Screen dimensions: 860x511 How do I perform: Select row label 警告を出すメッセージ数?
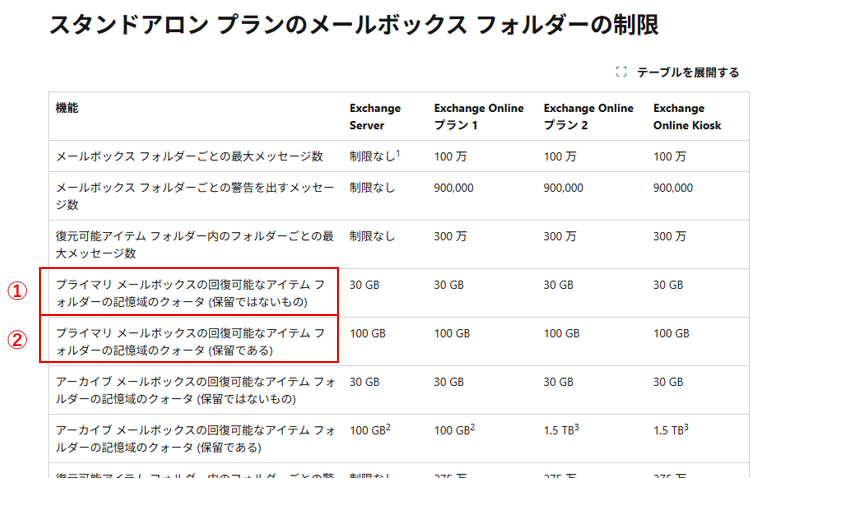[x=195, y=196]
